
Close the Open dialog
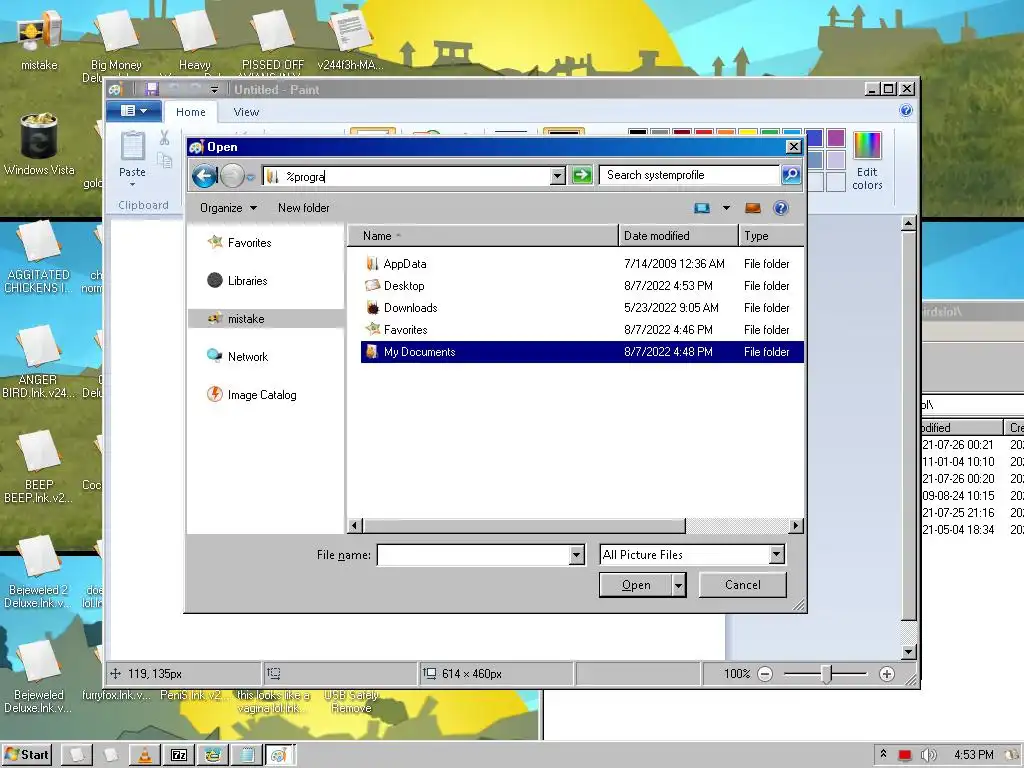(x=793, y=146)
